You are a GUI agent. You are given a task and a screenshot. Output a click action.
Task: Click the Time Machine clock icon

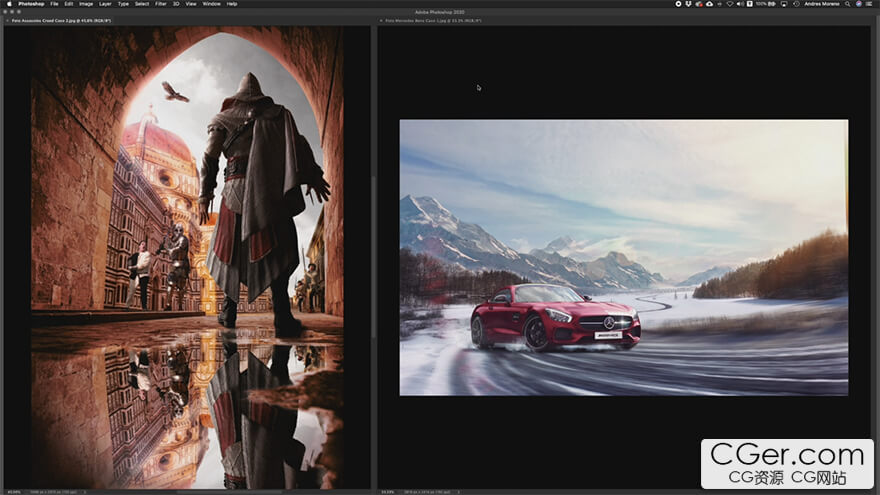[796, 4]
